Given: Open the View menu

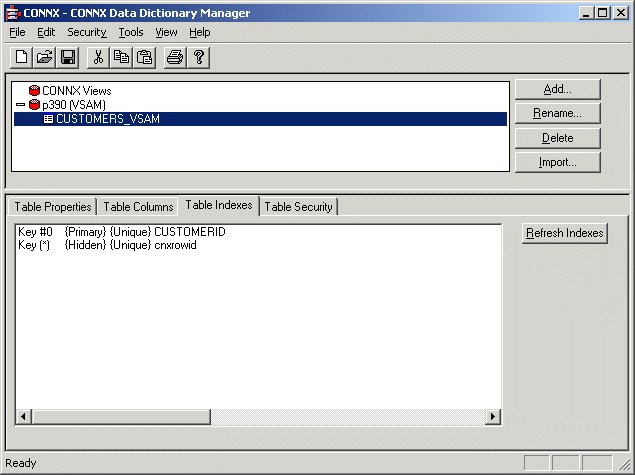Looking at the screenshot, I should tap(166, 32).
